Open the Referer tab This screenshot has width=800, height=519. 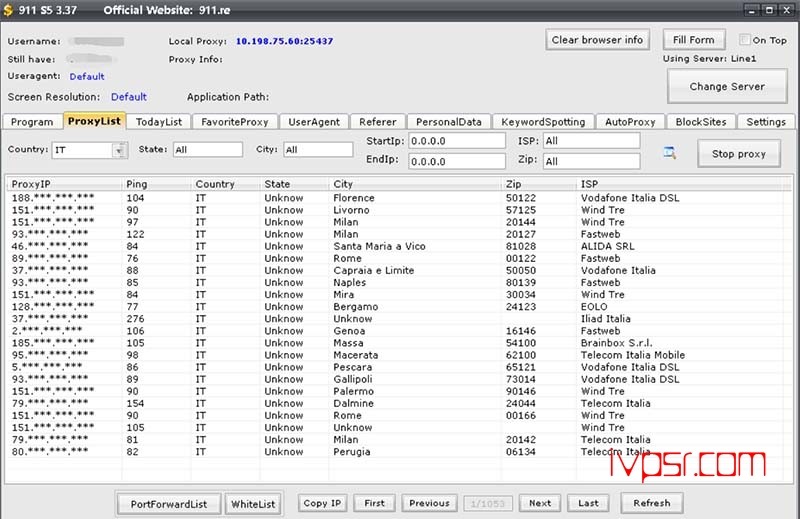click(378, 122)
